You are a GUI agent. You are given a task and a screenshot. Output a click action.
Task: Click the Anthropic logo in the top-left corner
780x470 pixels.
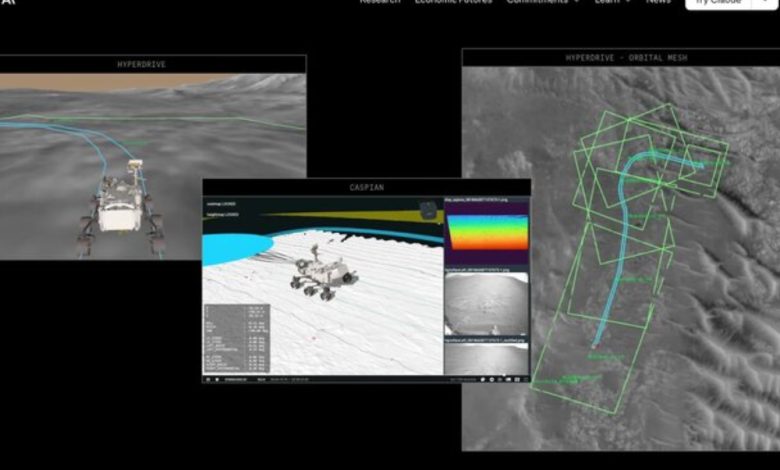[x=8, y=3]
